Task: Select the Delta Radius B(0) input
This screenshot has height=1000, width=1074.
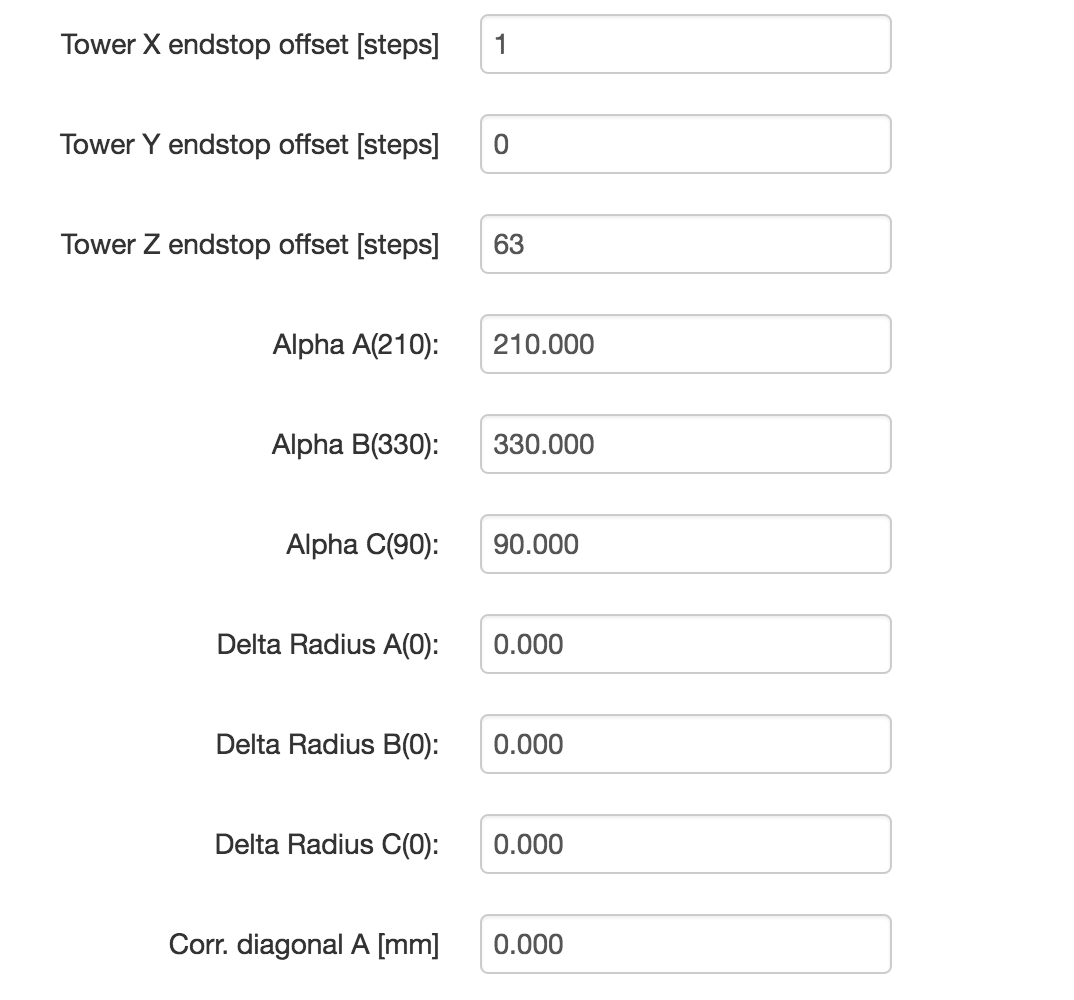Action: [x=685, y=744]
